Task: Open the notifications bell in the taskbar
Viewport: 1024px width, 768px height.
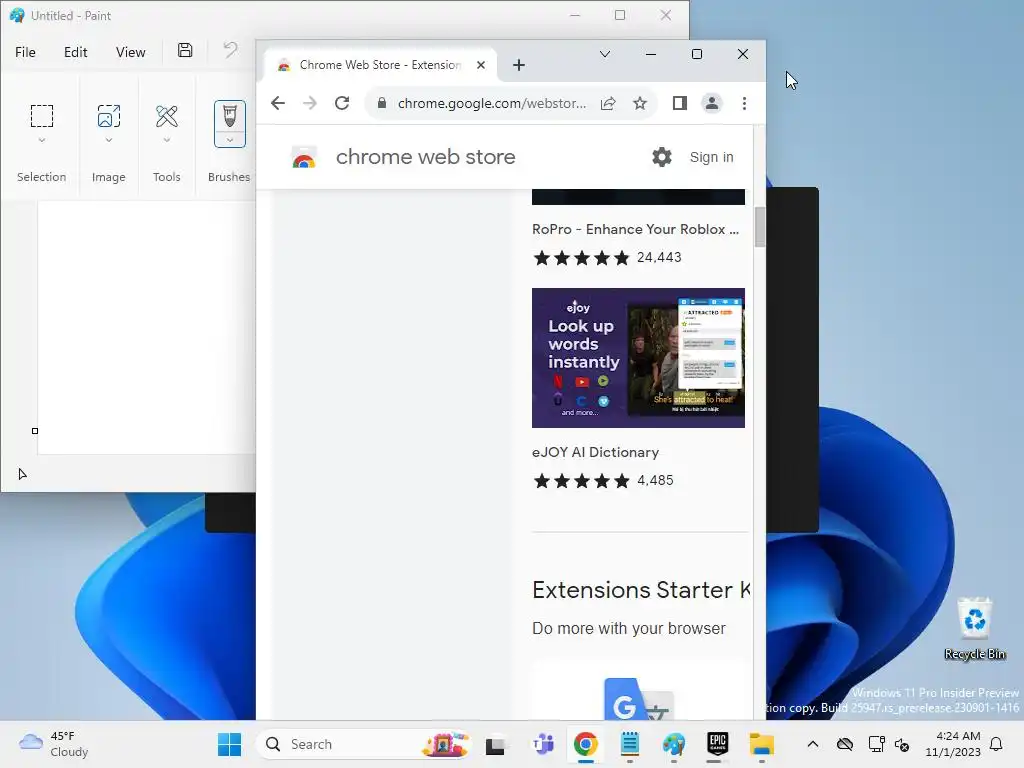Action: (997, 744)
